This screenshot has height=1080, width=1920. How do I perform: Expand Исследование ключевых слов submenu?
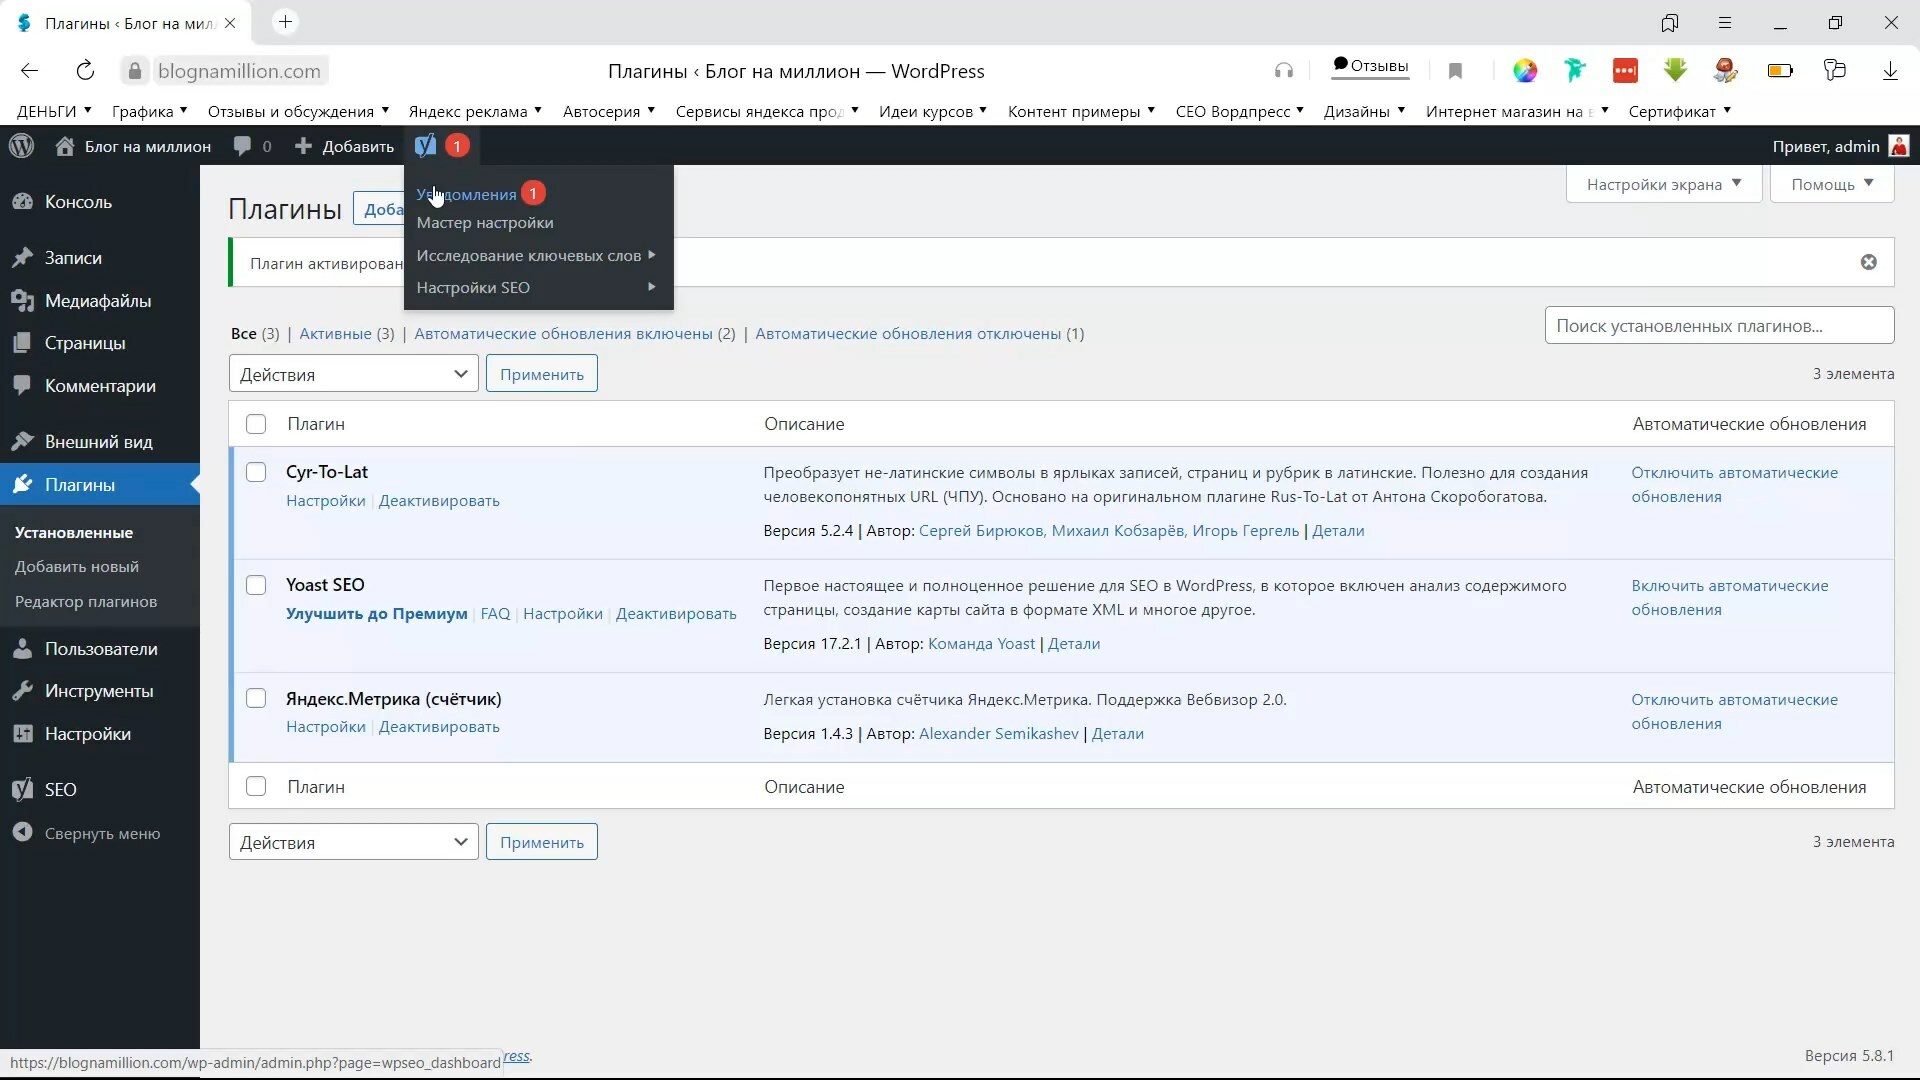[538, 255]
